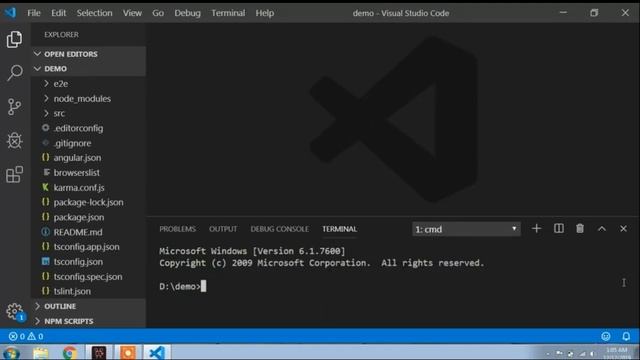Open the feedback smiley icon

click(606, 336)
